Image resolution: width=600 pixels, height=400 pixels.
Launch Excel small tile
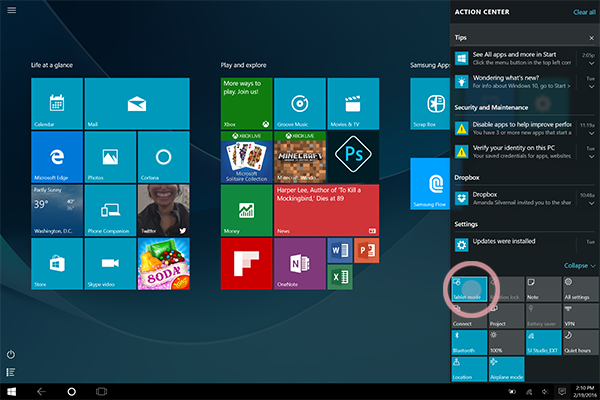click(340, 277)
